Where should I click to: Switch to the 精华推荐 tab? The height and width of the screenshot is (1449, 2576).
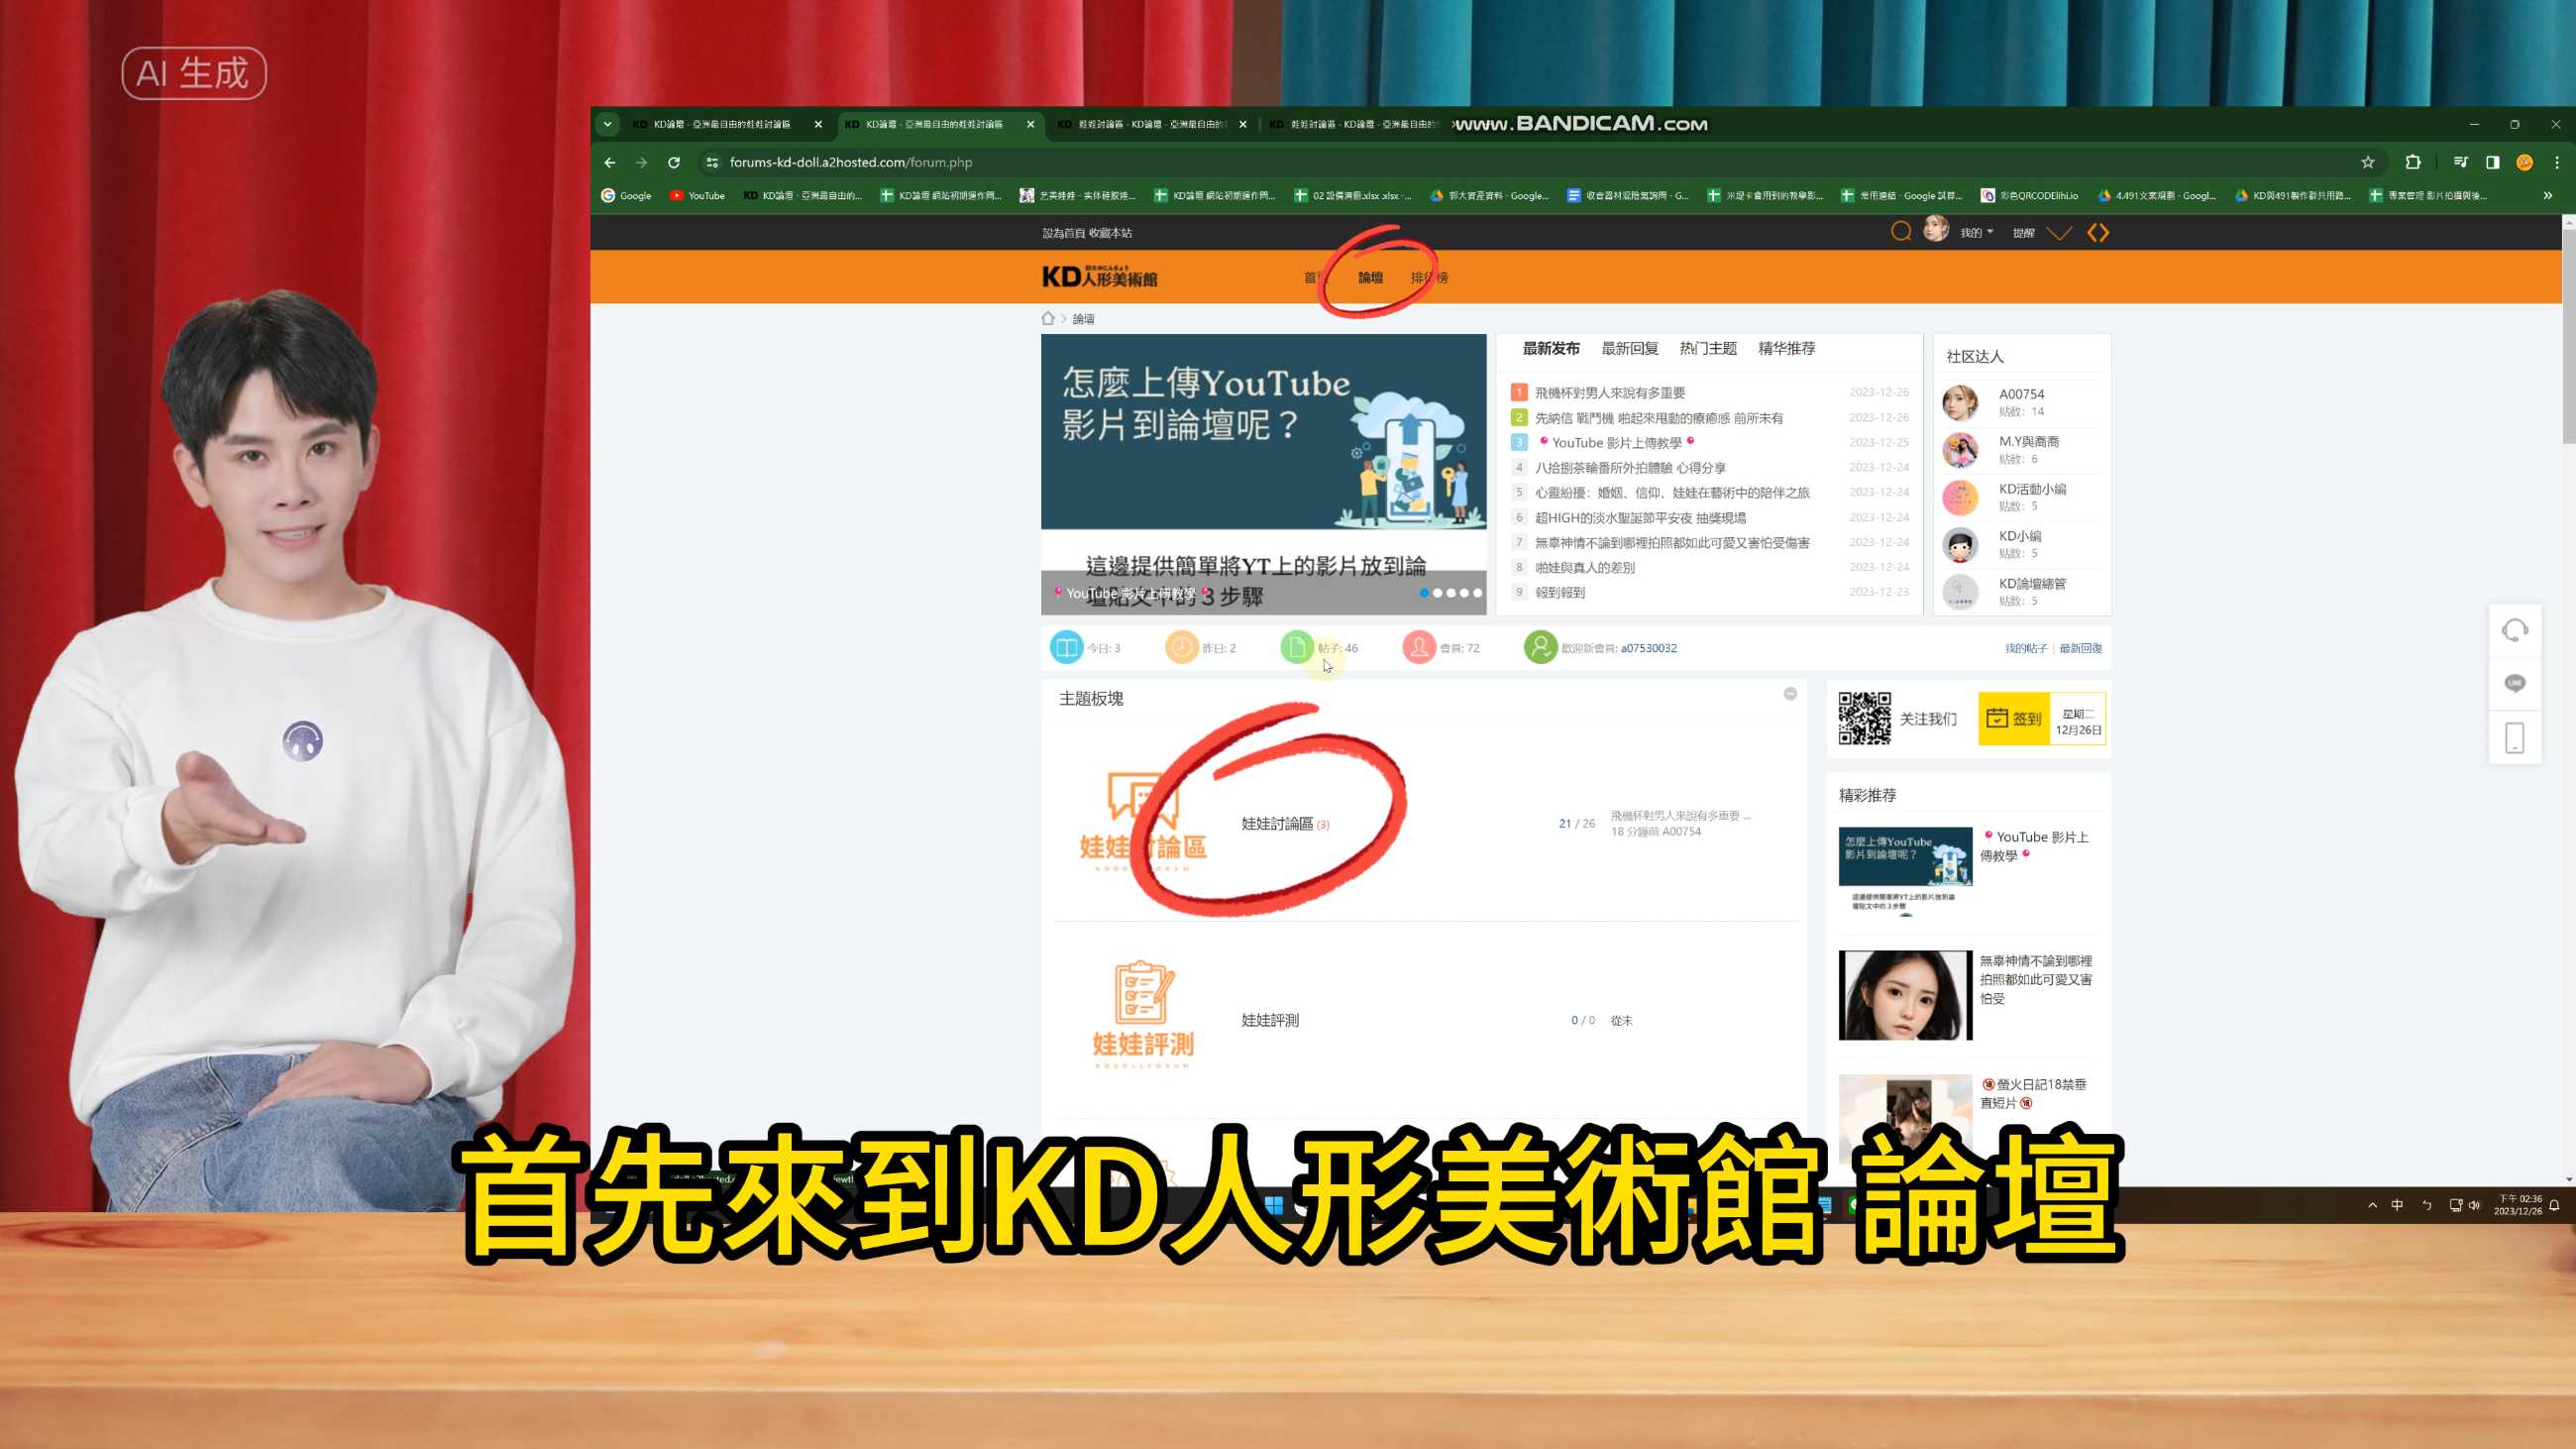(1787, 348)
